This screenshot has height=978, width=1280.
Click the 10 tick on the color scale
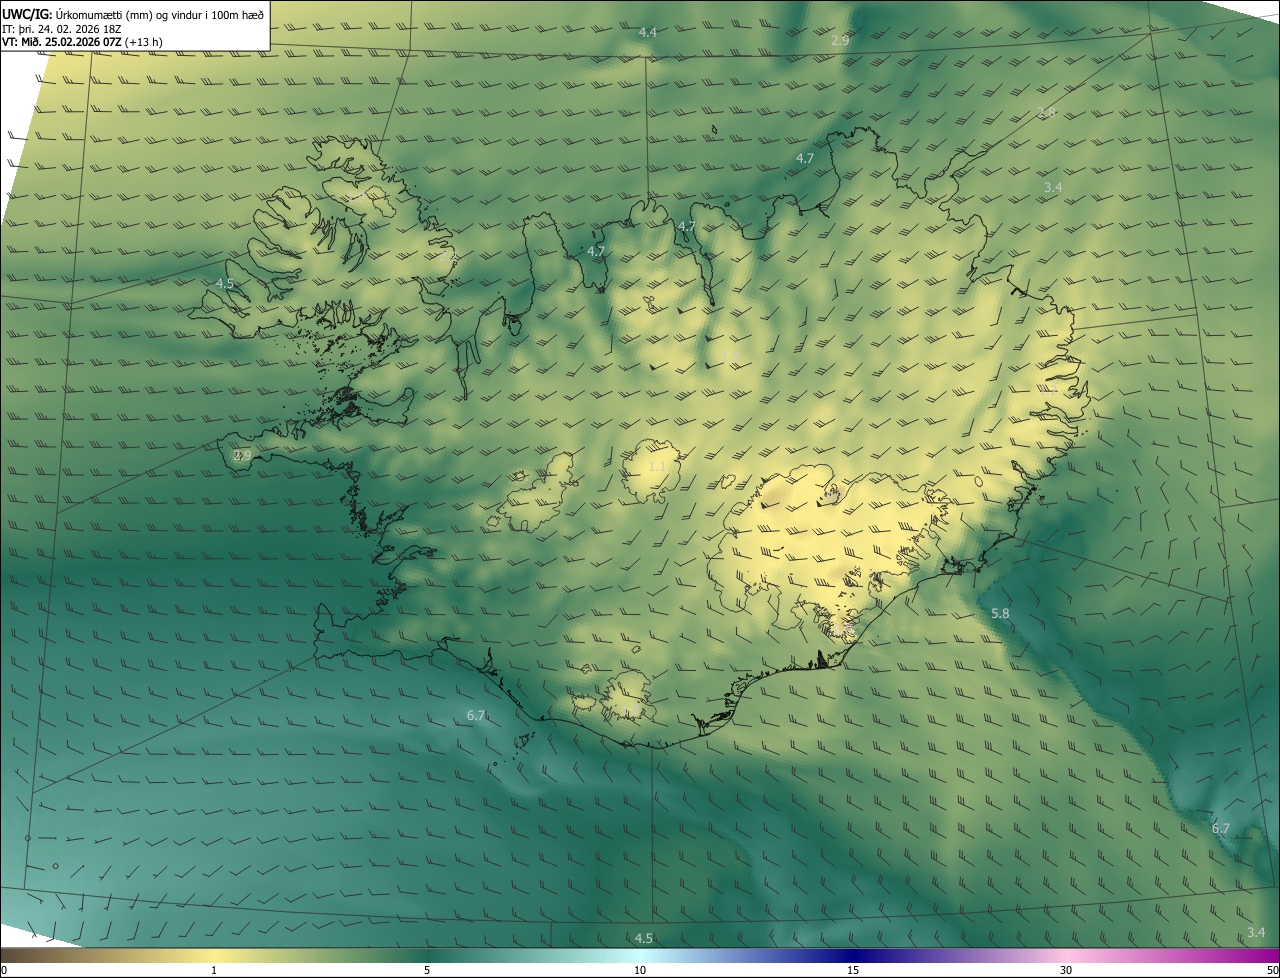[x=640, y=970]
